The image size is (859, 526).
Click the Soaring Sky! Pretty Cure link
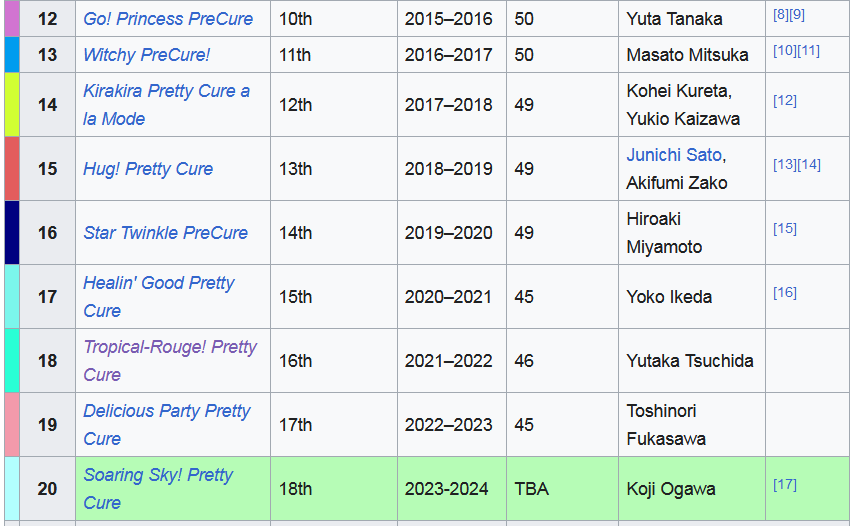click(158, 475)
